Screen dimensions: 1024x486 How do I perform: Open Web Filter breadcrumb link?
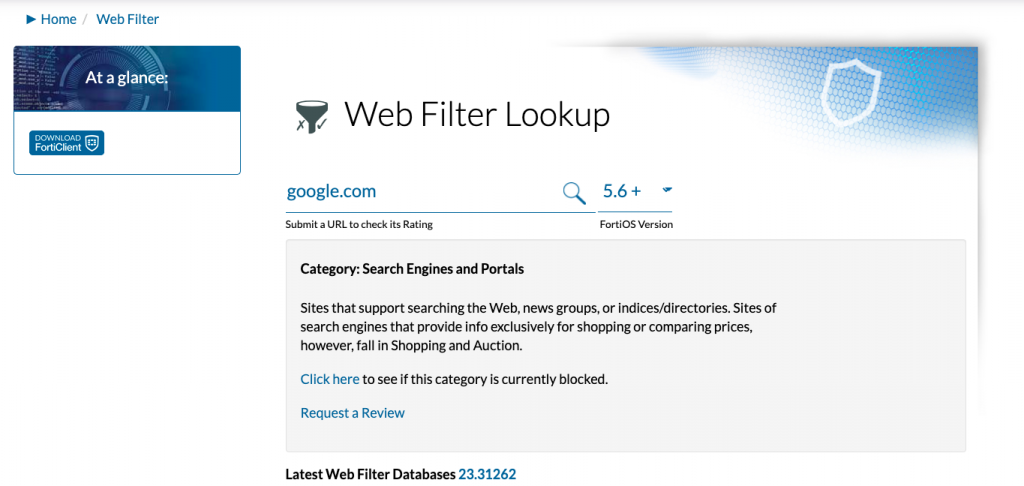pyautogui.click(x=127, y=20)
